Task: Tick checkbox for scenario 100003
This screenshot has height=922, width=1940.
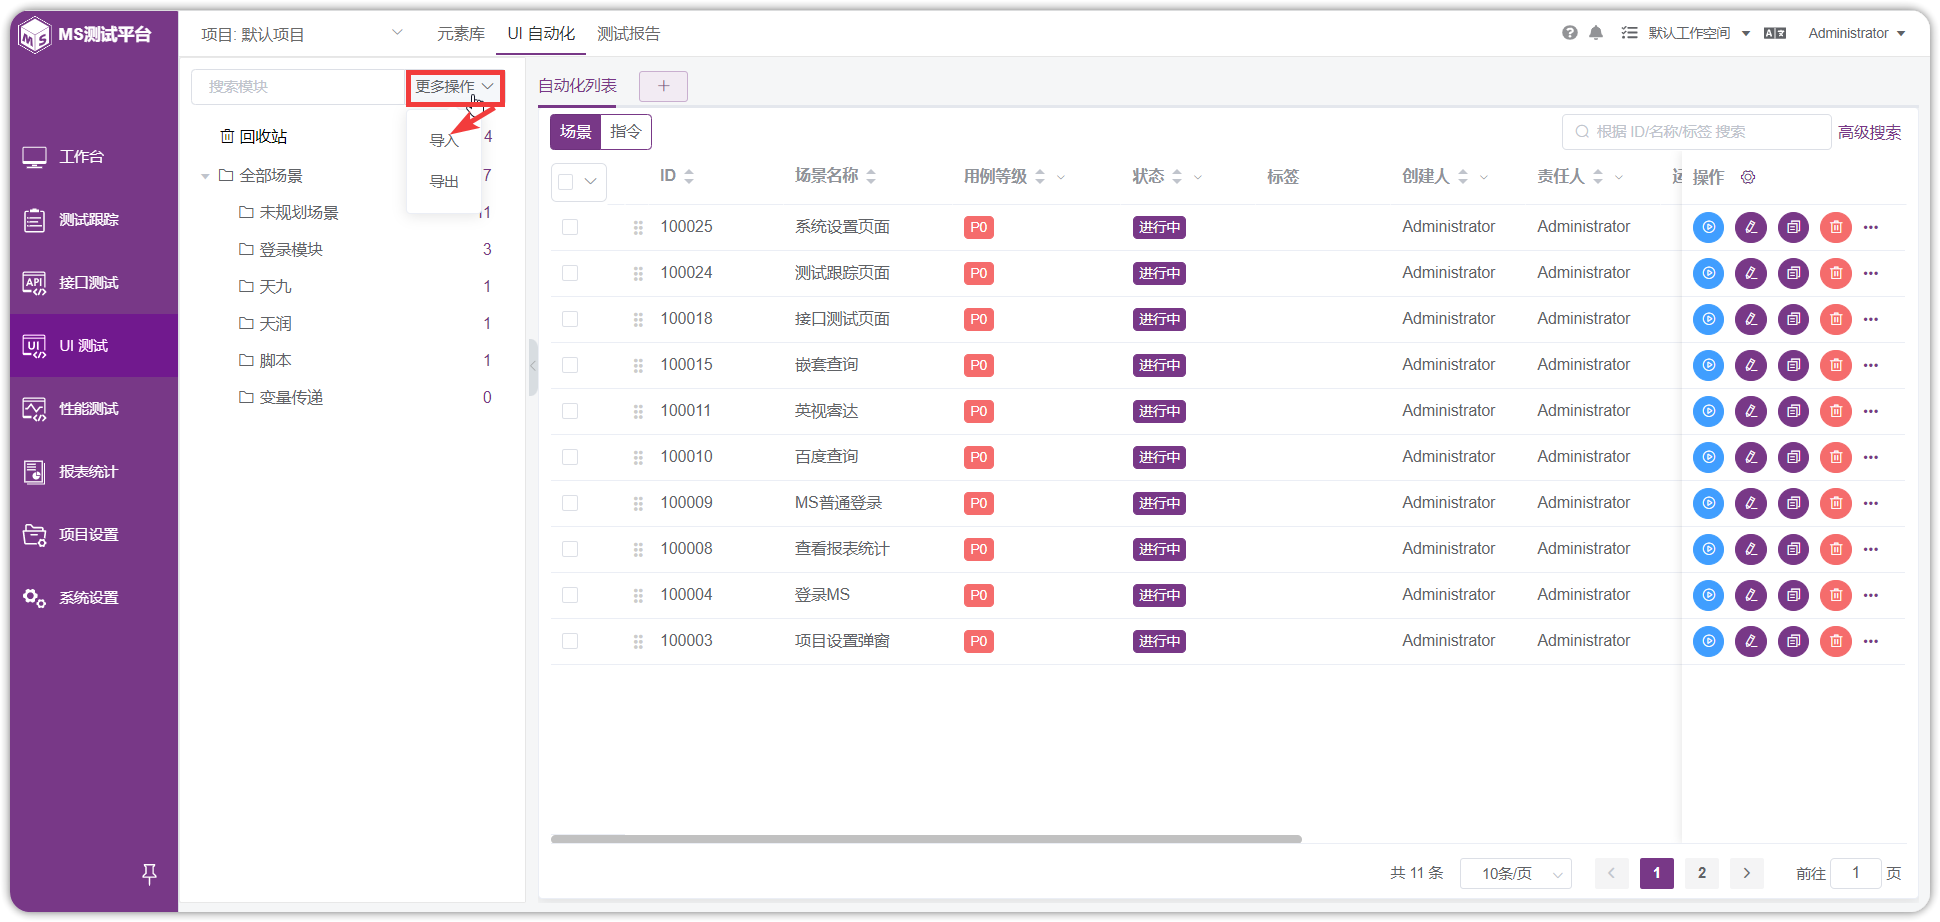Action: (570, 641)
